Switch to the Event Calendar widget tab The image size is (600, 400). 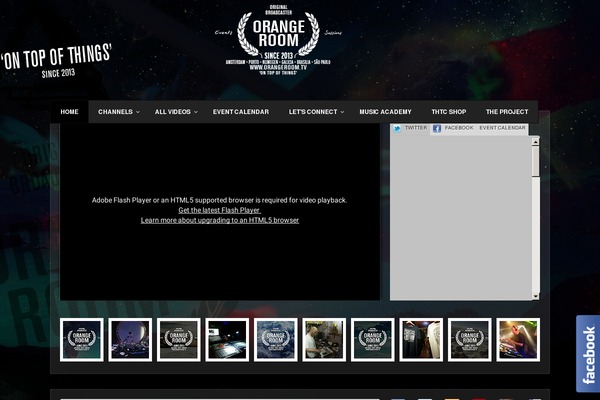502,128
